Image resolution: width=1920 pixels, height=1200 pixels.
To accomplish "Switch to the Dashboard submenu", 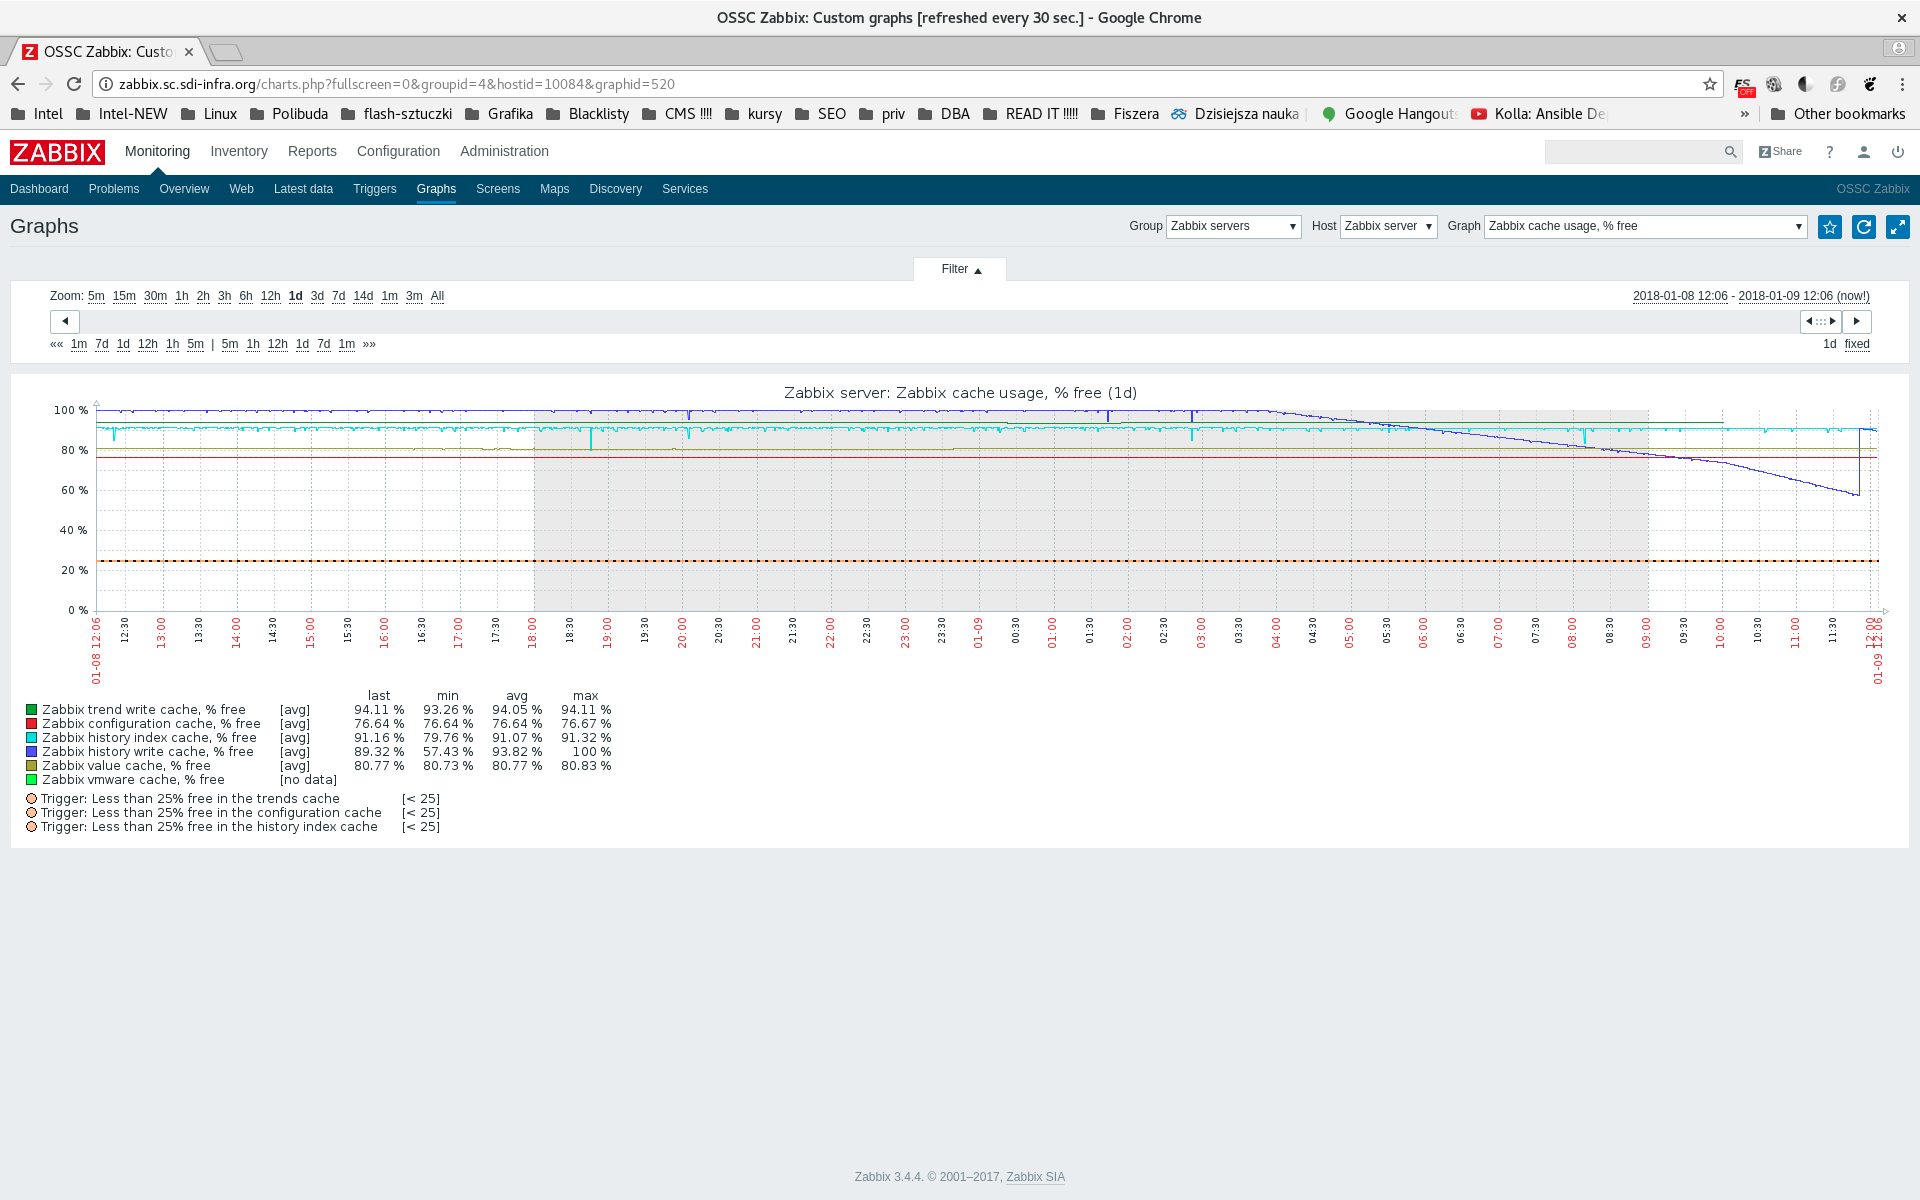I will click(x=39, y=189).
